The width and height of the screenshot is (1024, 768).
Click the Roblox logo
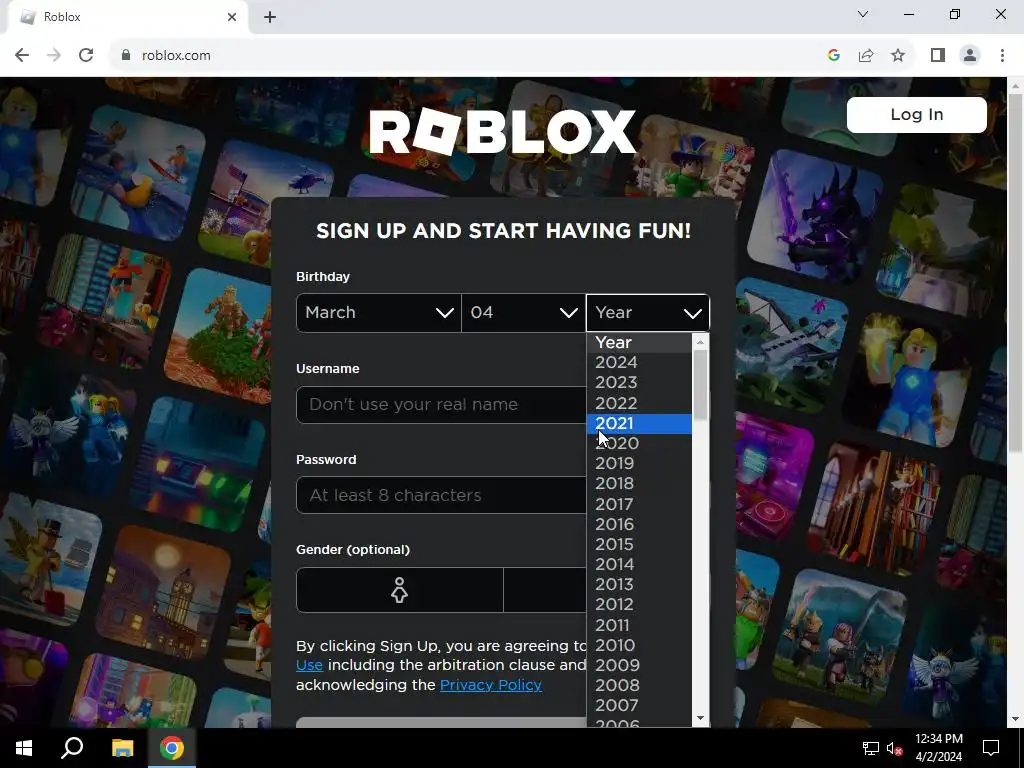pyautogui.click(x=502, y=131)
